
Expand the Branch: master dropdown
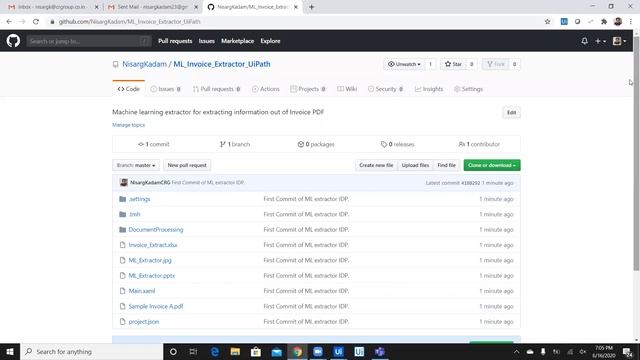pyautogui.click(x=136, y=165)
